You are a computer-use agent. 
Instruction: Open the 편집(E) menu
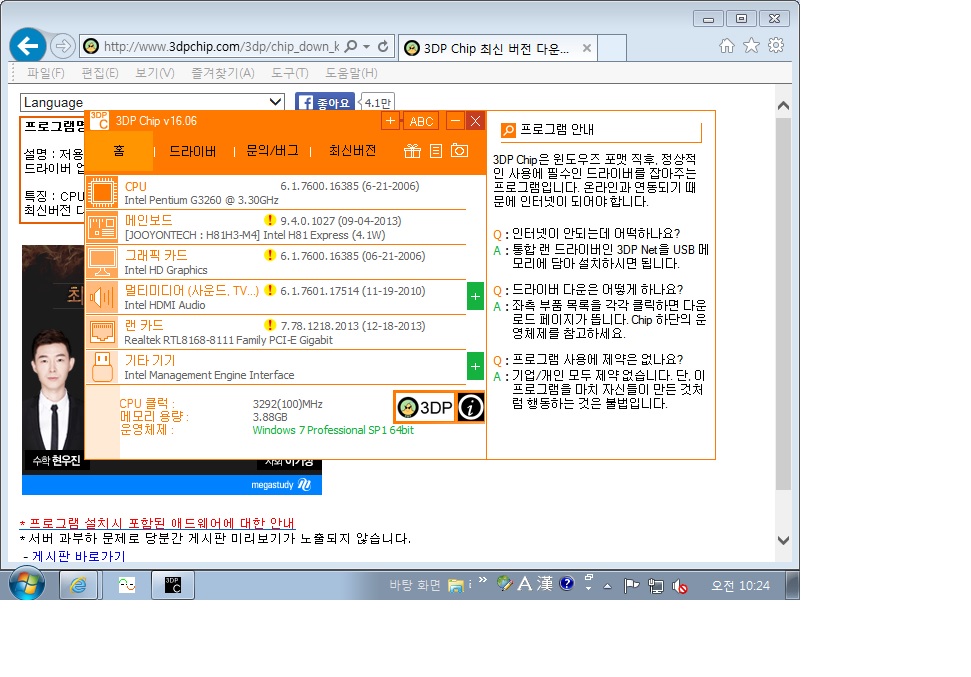[100, 73]
